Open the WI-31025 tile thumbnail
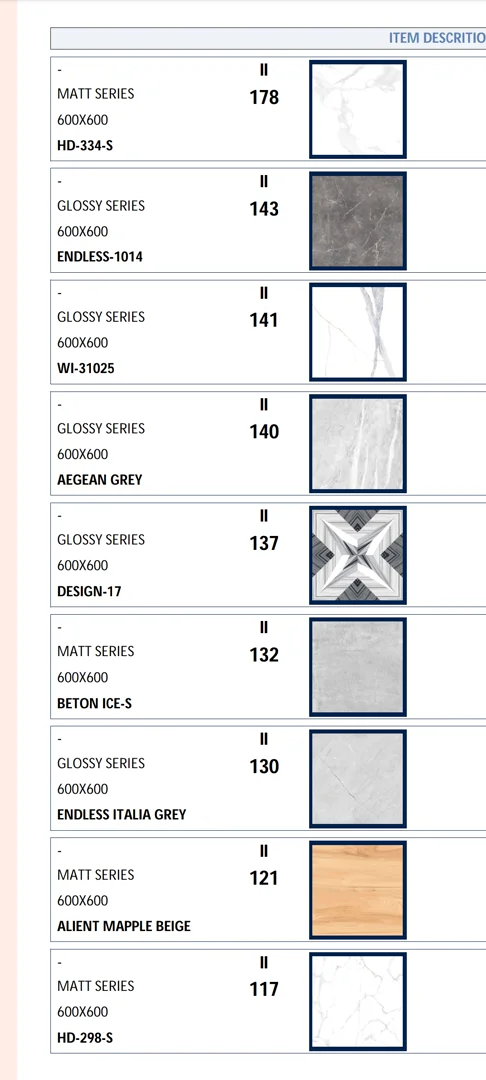 (358, 332)
